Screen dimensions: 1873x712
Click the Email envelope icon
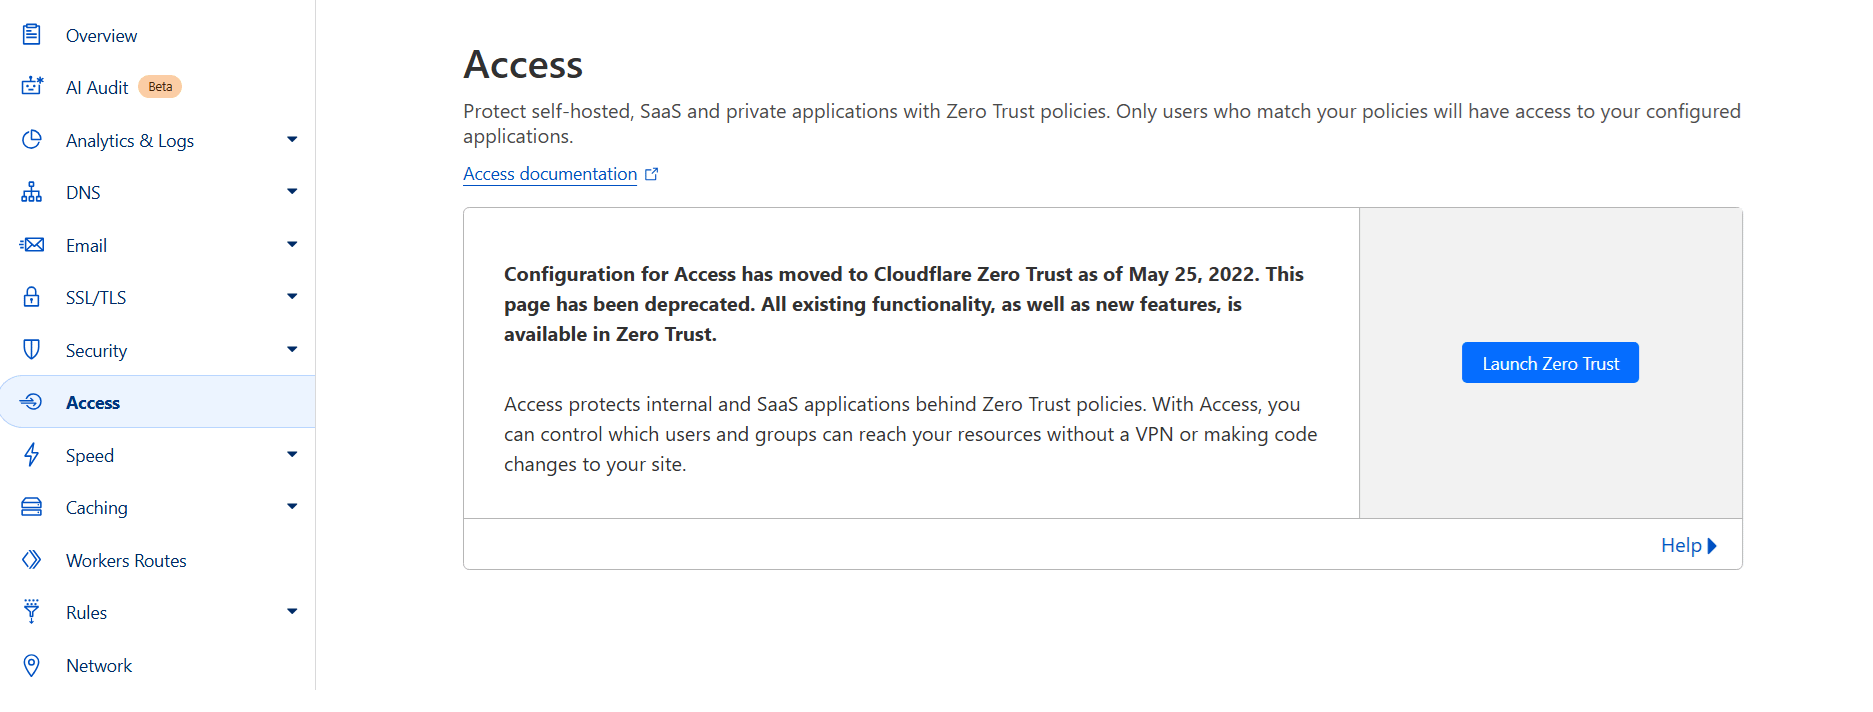tap(31, 244)
